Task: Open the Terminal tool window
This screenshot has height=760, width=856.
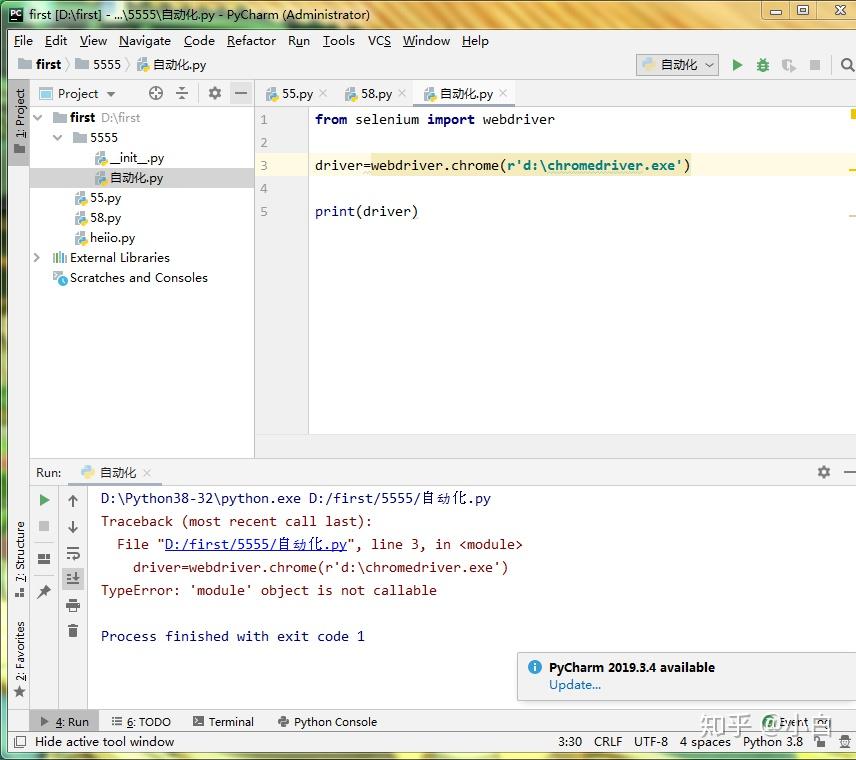Action: pyautogui.click(x=223, y=722)
